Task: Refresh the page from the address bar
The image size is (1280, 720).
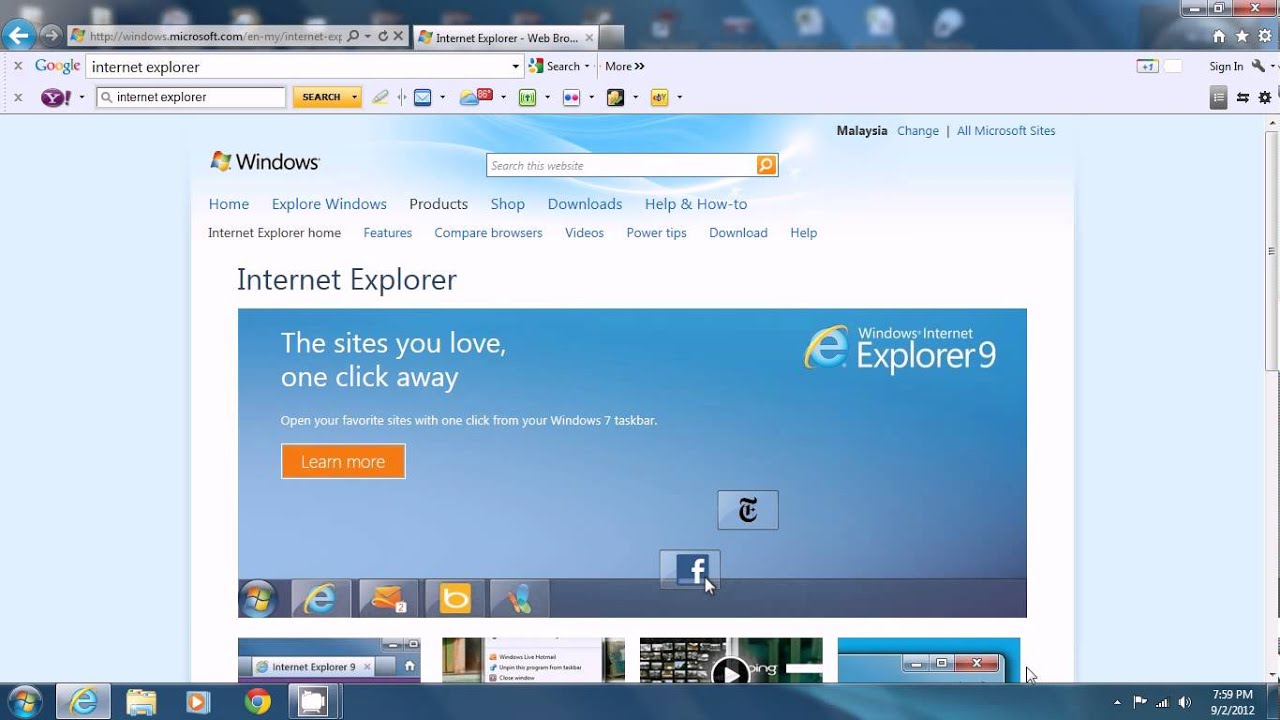Action: (x=383, y=36)
